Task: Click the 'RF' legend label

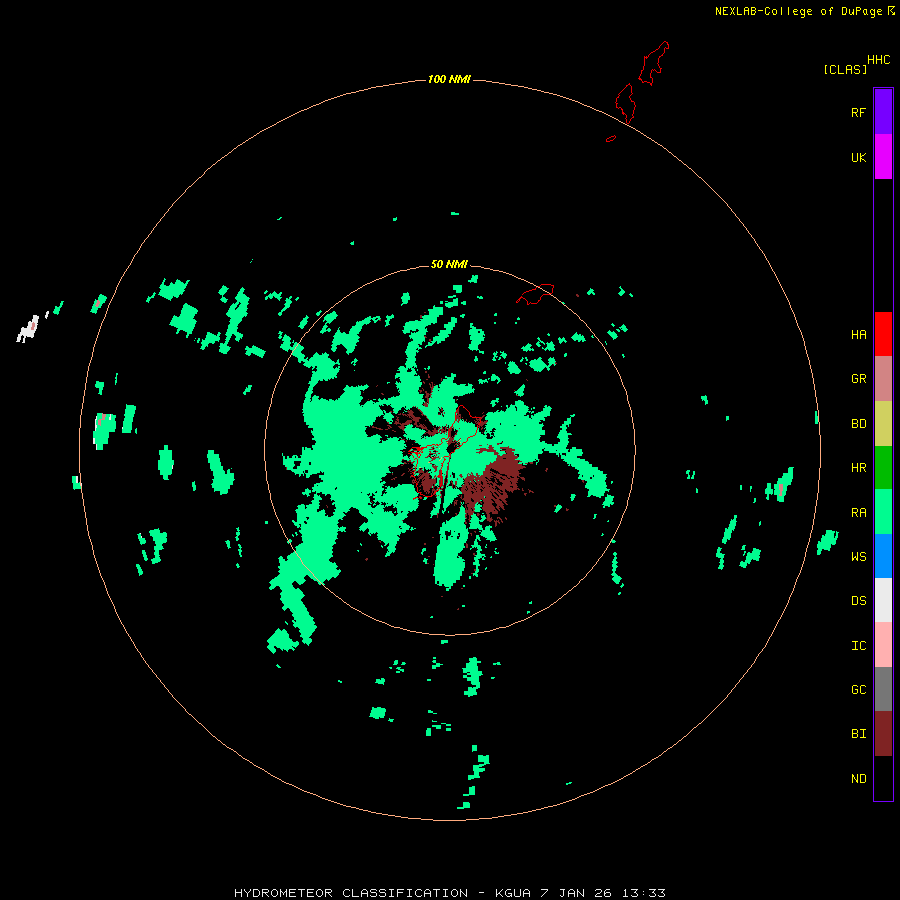Action: 858,112
